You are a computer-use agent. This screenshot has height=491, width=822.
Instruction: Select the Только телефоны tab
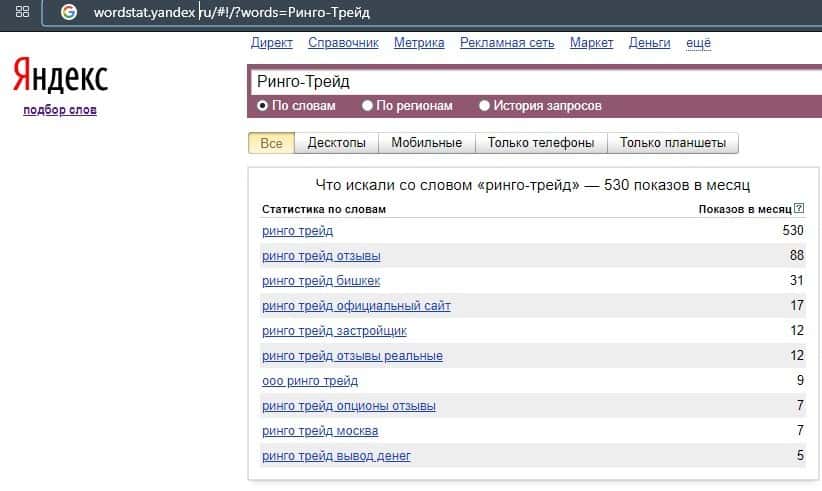pos(540,143)
